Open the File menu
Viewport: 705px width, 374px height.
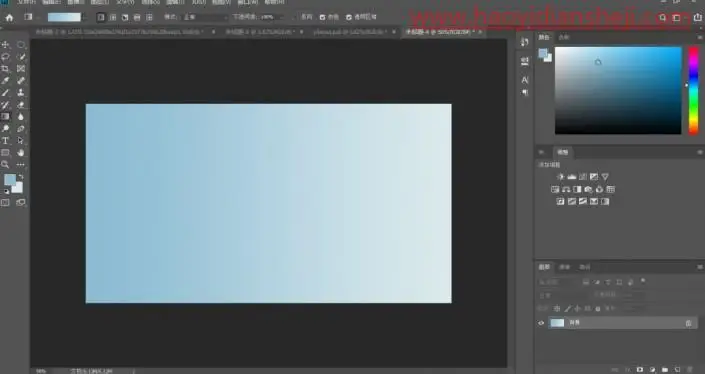[26, 2]
